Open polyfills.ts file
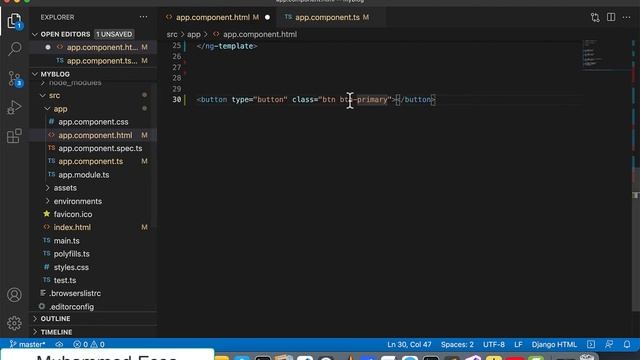 click(x=71, y=254)
